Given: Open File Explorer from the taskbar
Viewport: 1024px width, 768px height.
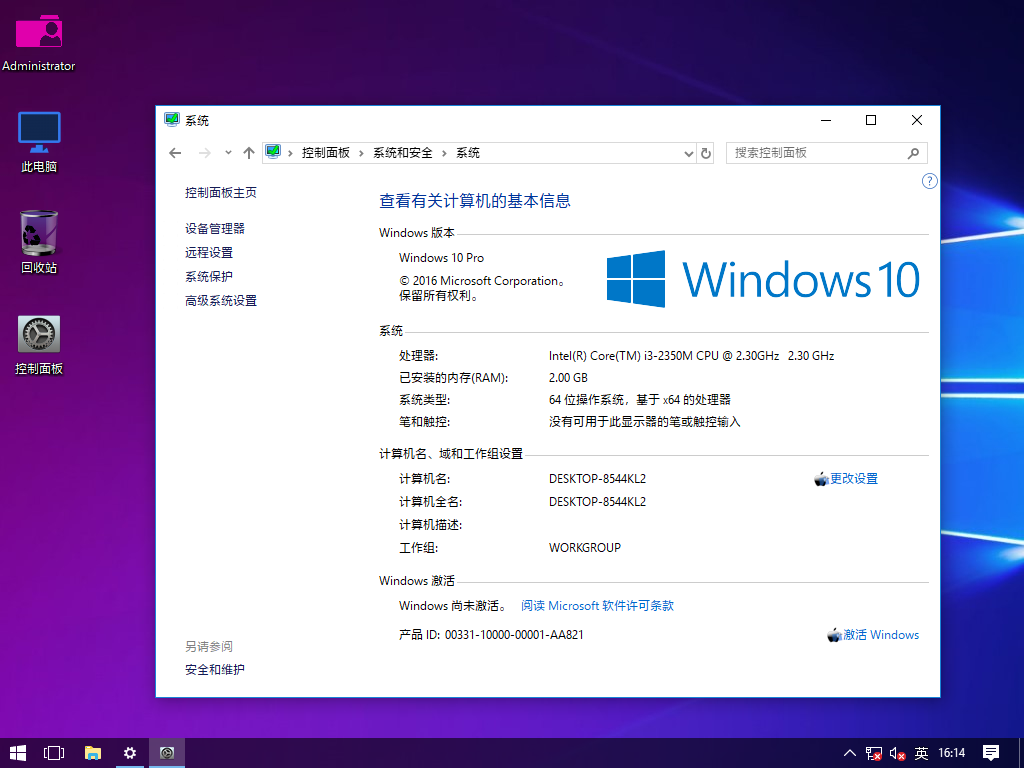Looking at the screenshot, I should click(x=93, y=753).
